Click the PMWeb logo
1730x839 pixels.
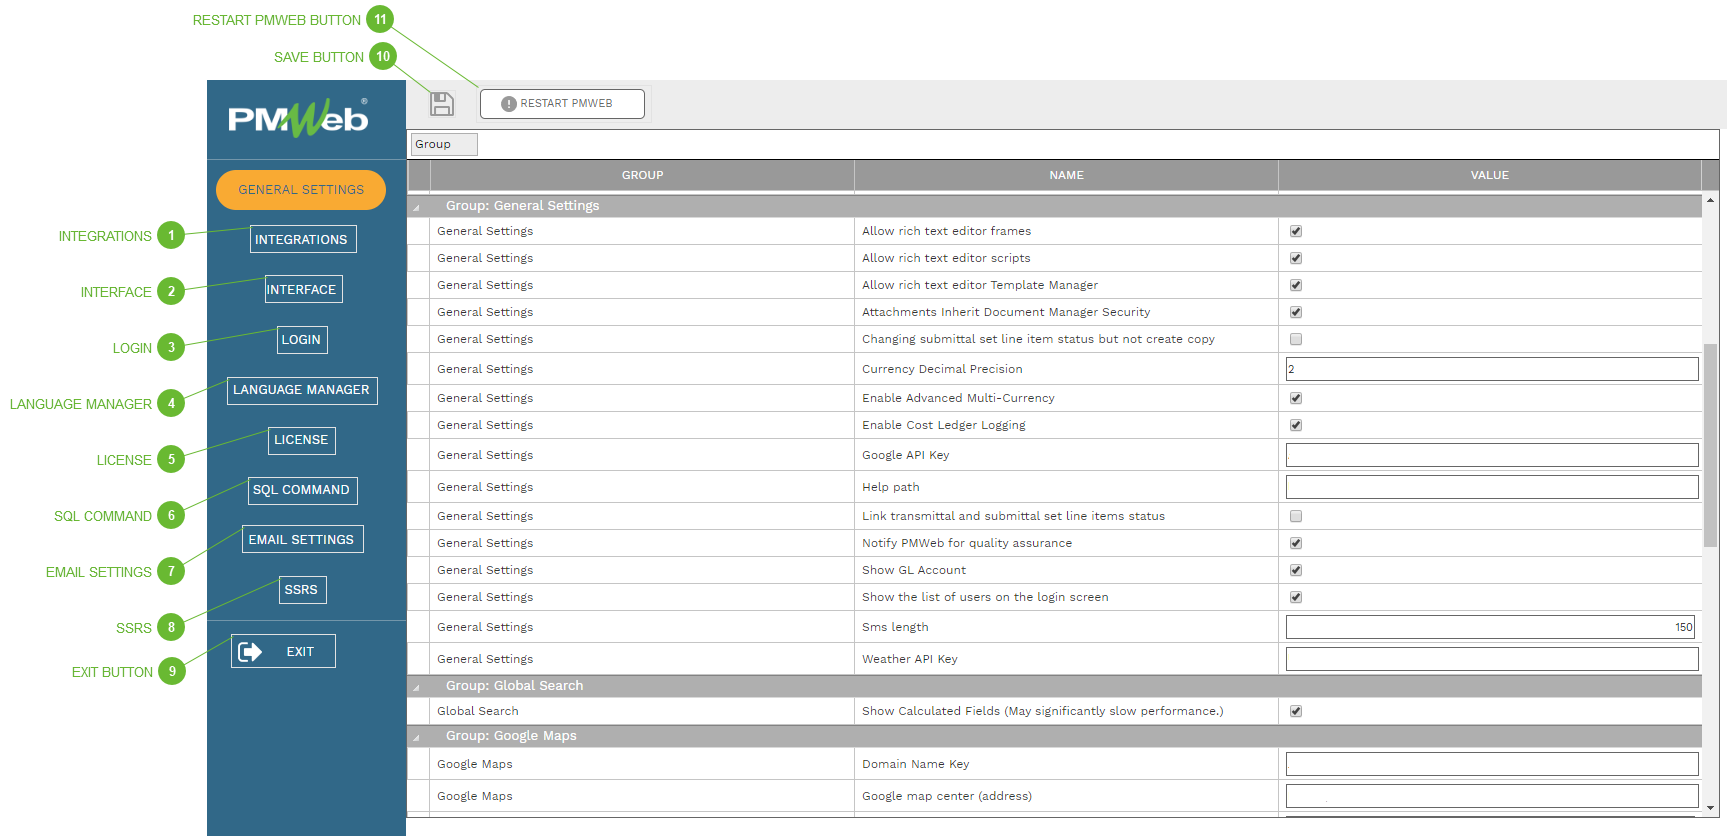(298, 118)
